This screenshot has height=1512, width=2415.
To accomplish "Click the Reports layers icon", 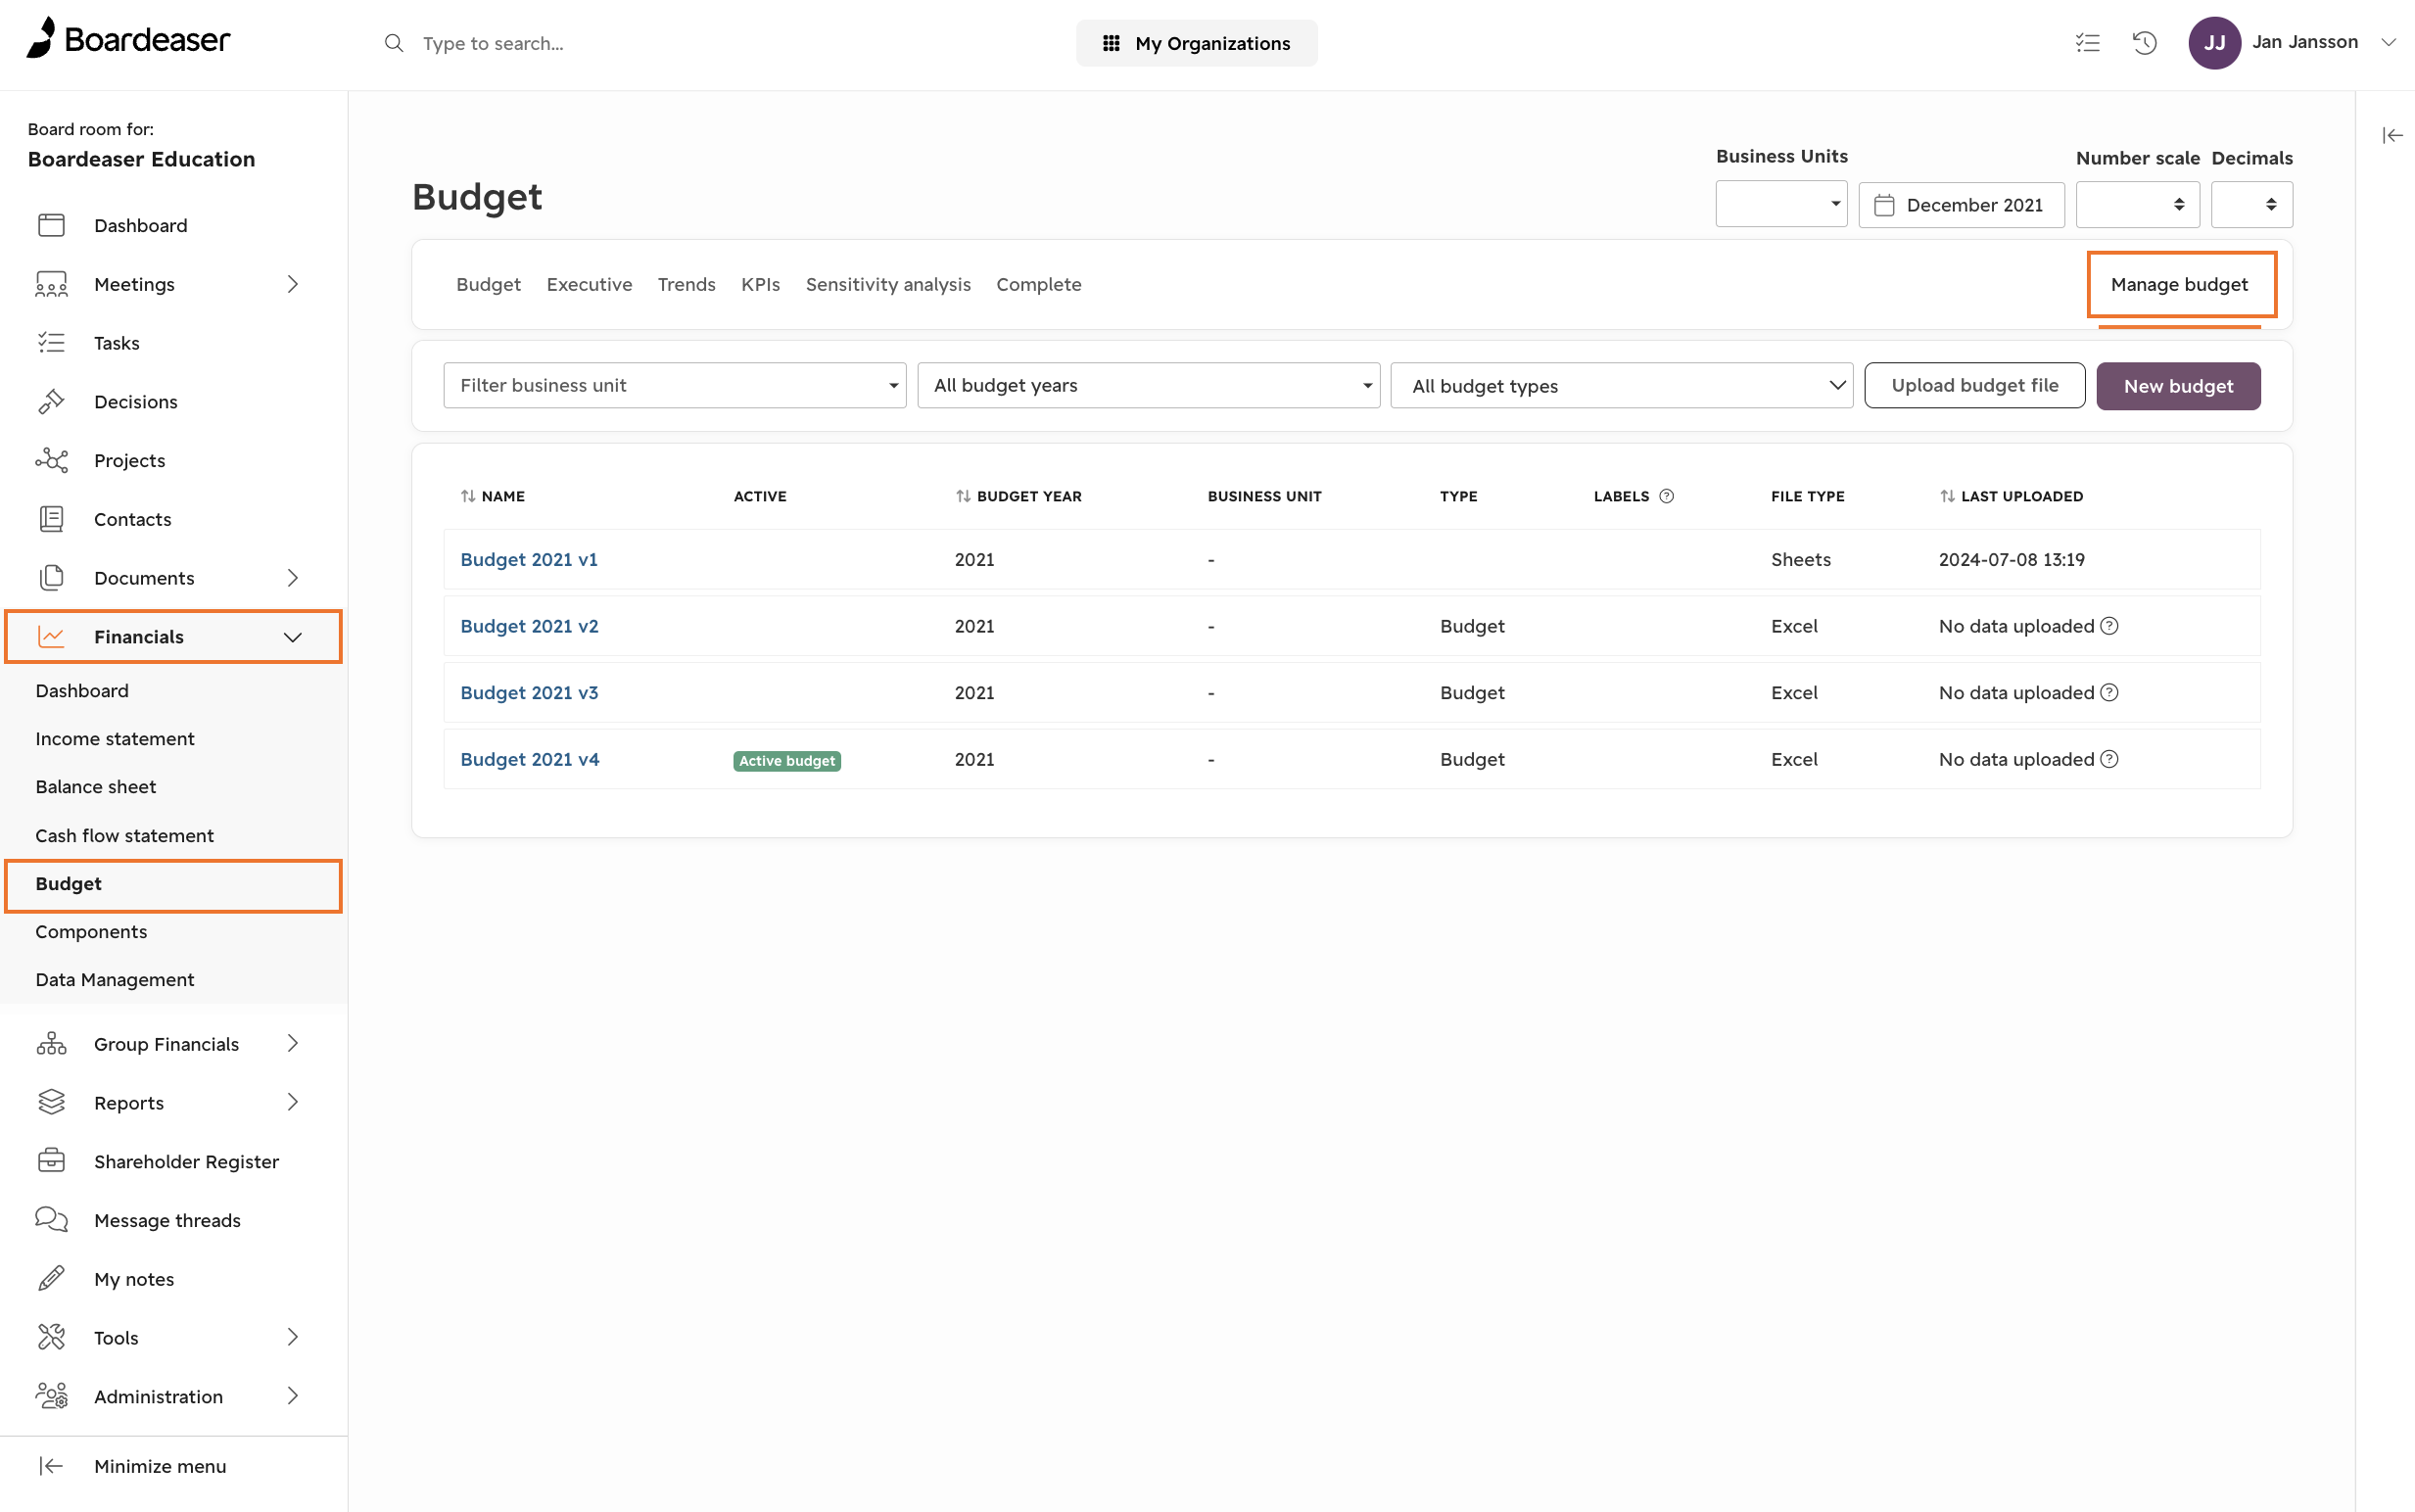I will (51, 1102).
